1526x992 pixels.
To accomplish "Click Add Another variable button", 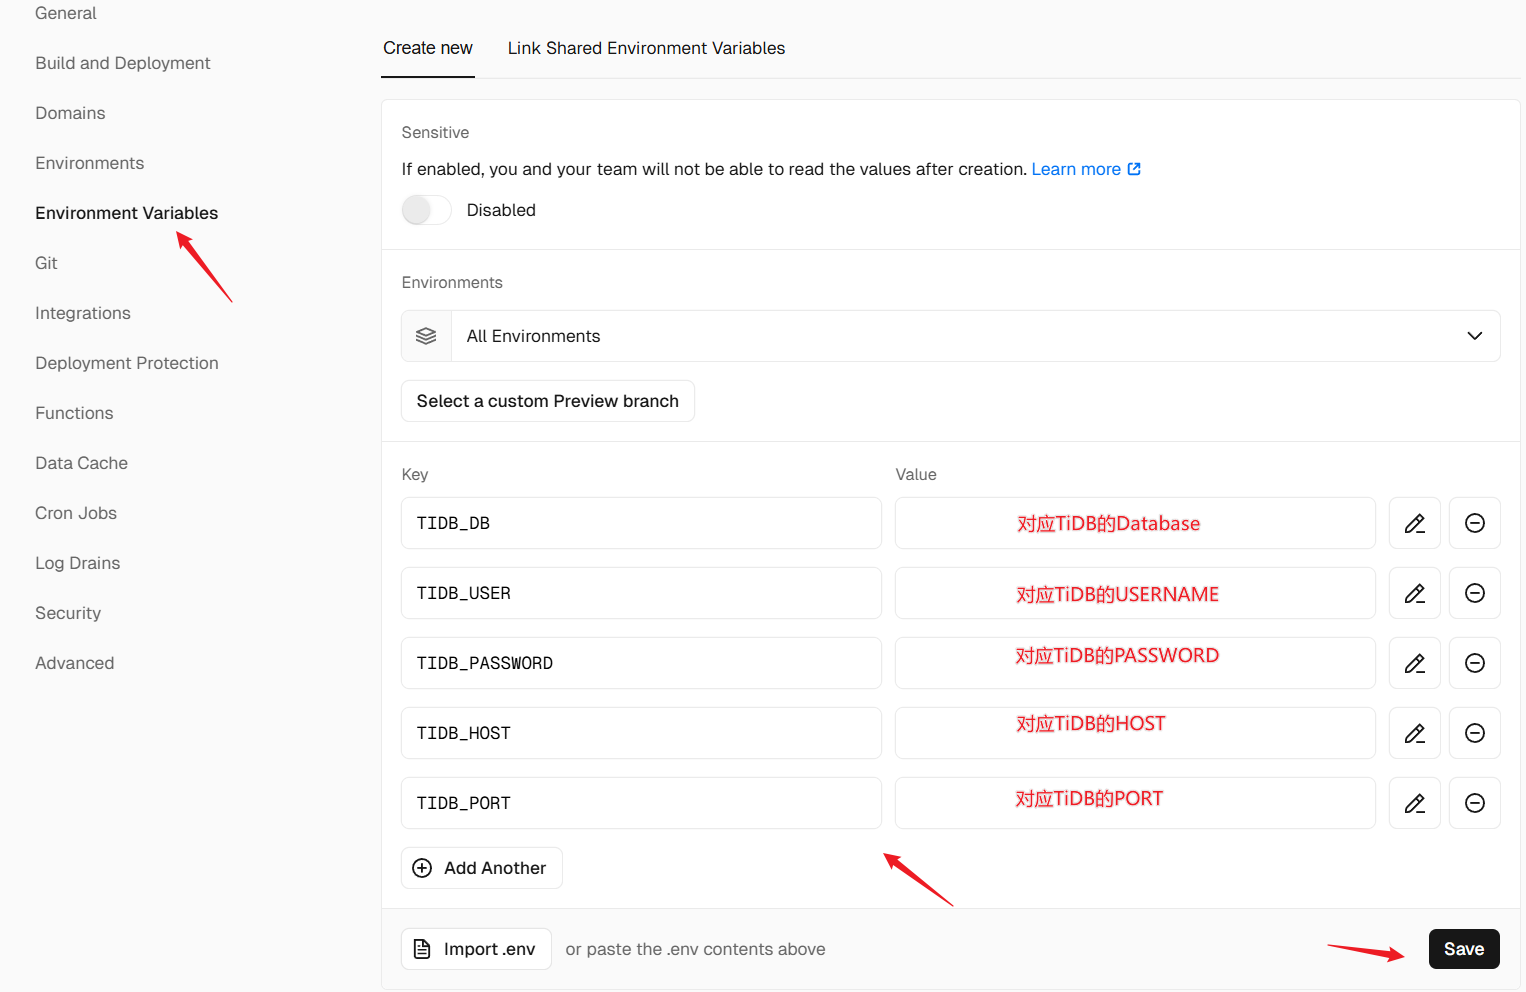I will (x=482, y=868).
